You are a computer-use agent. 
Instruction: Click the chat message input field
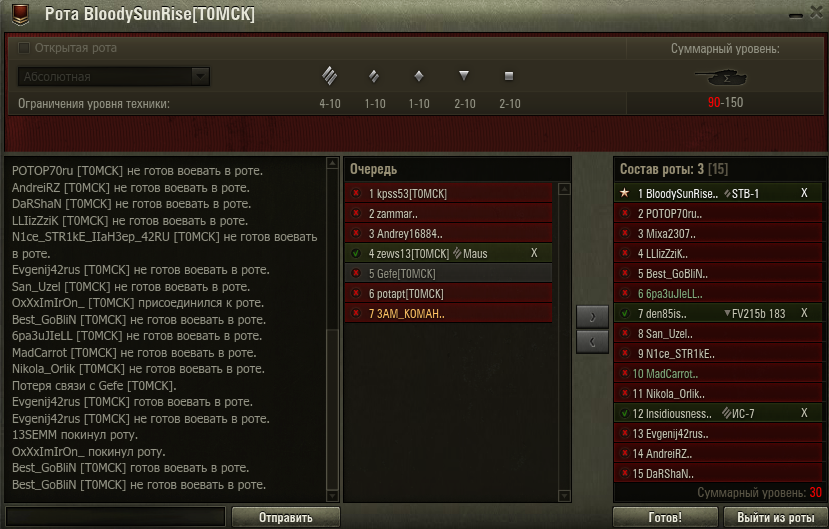pos(115,517)
